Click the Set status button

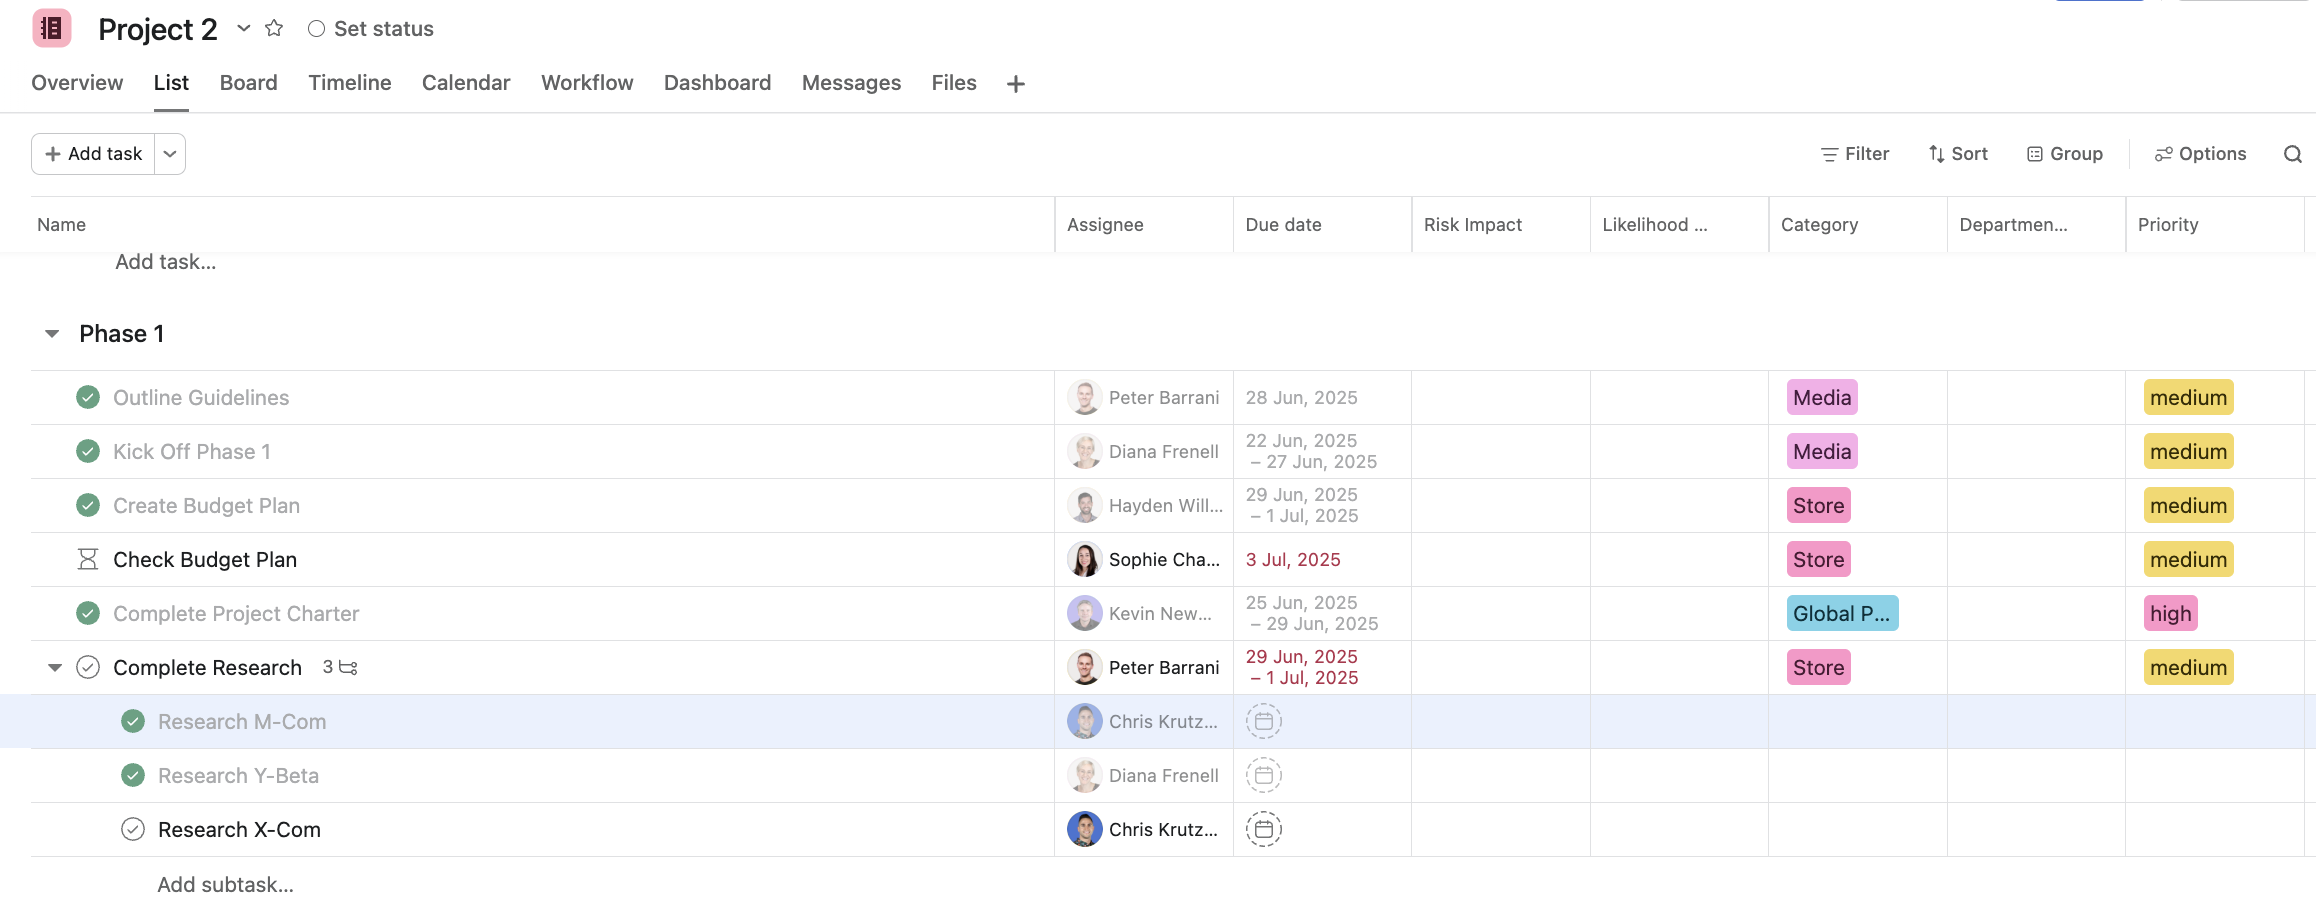pos(371,29)
